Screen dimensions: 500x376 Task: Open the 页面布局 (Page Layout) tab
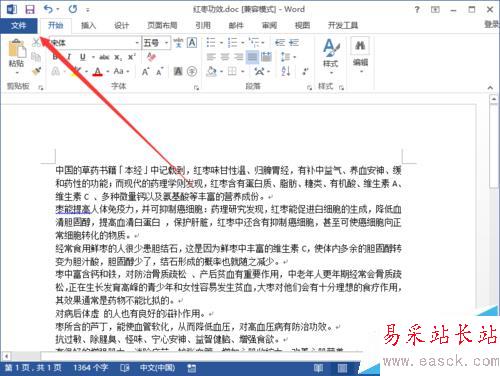pos(162,25)
